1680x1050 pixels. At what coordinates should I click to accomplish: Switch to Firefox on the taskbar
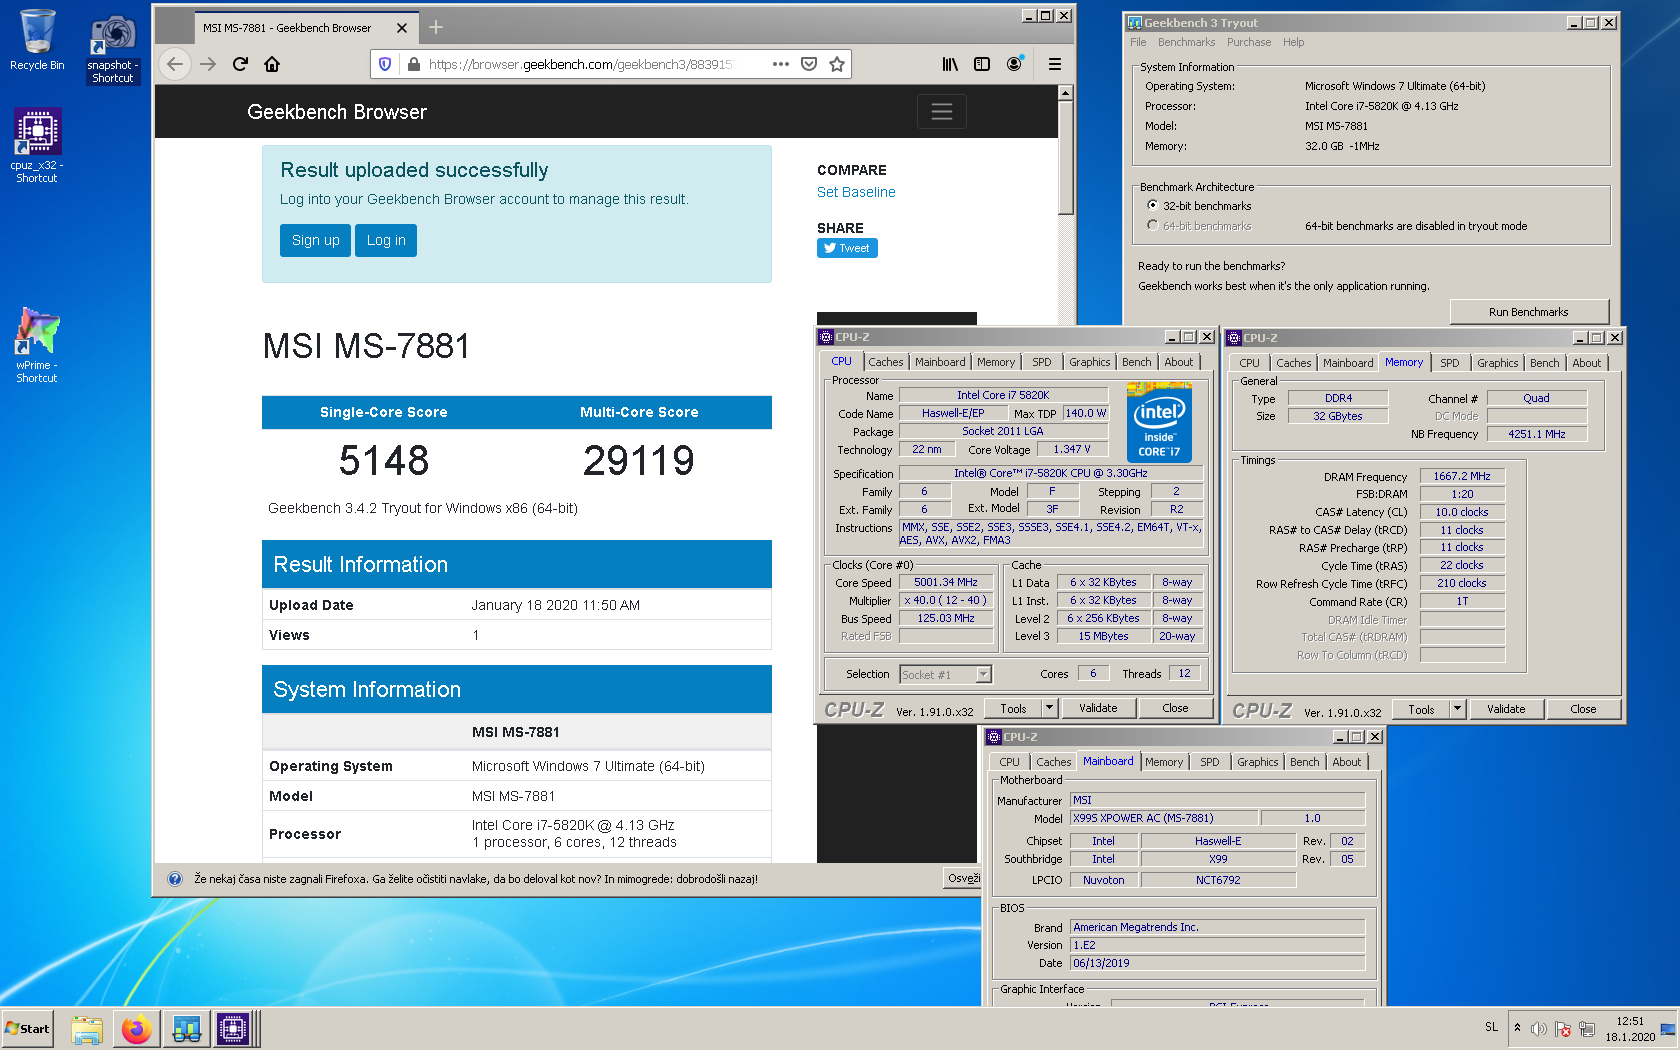tap(137, 1029)
